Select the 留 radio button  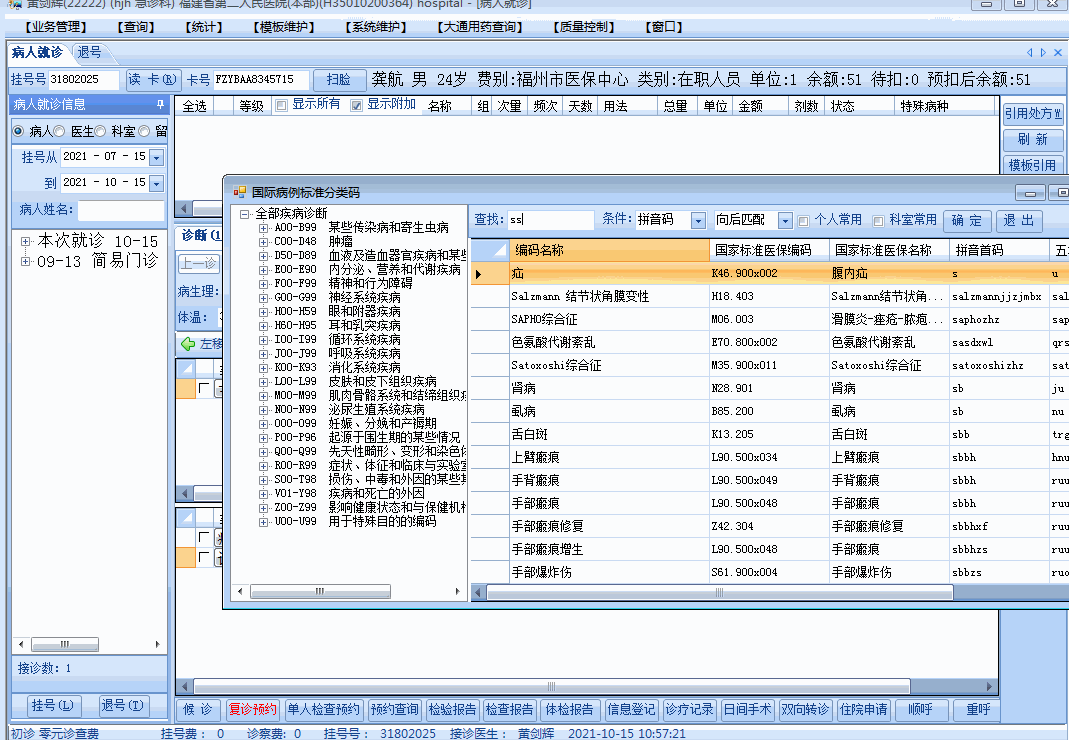point(144,131)
